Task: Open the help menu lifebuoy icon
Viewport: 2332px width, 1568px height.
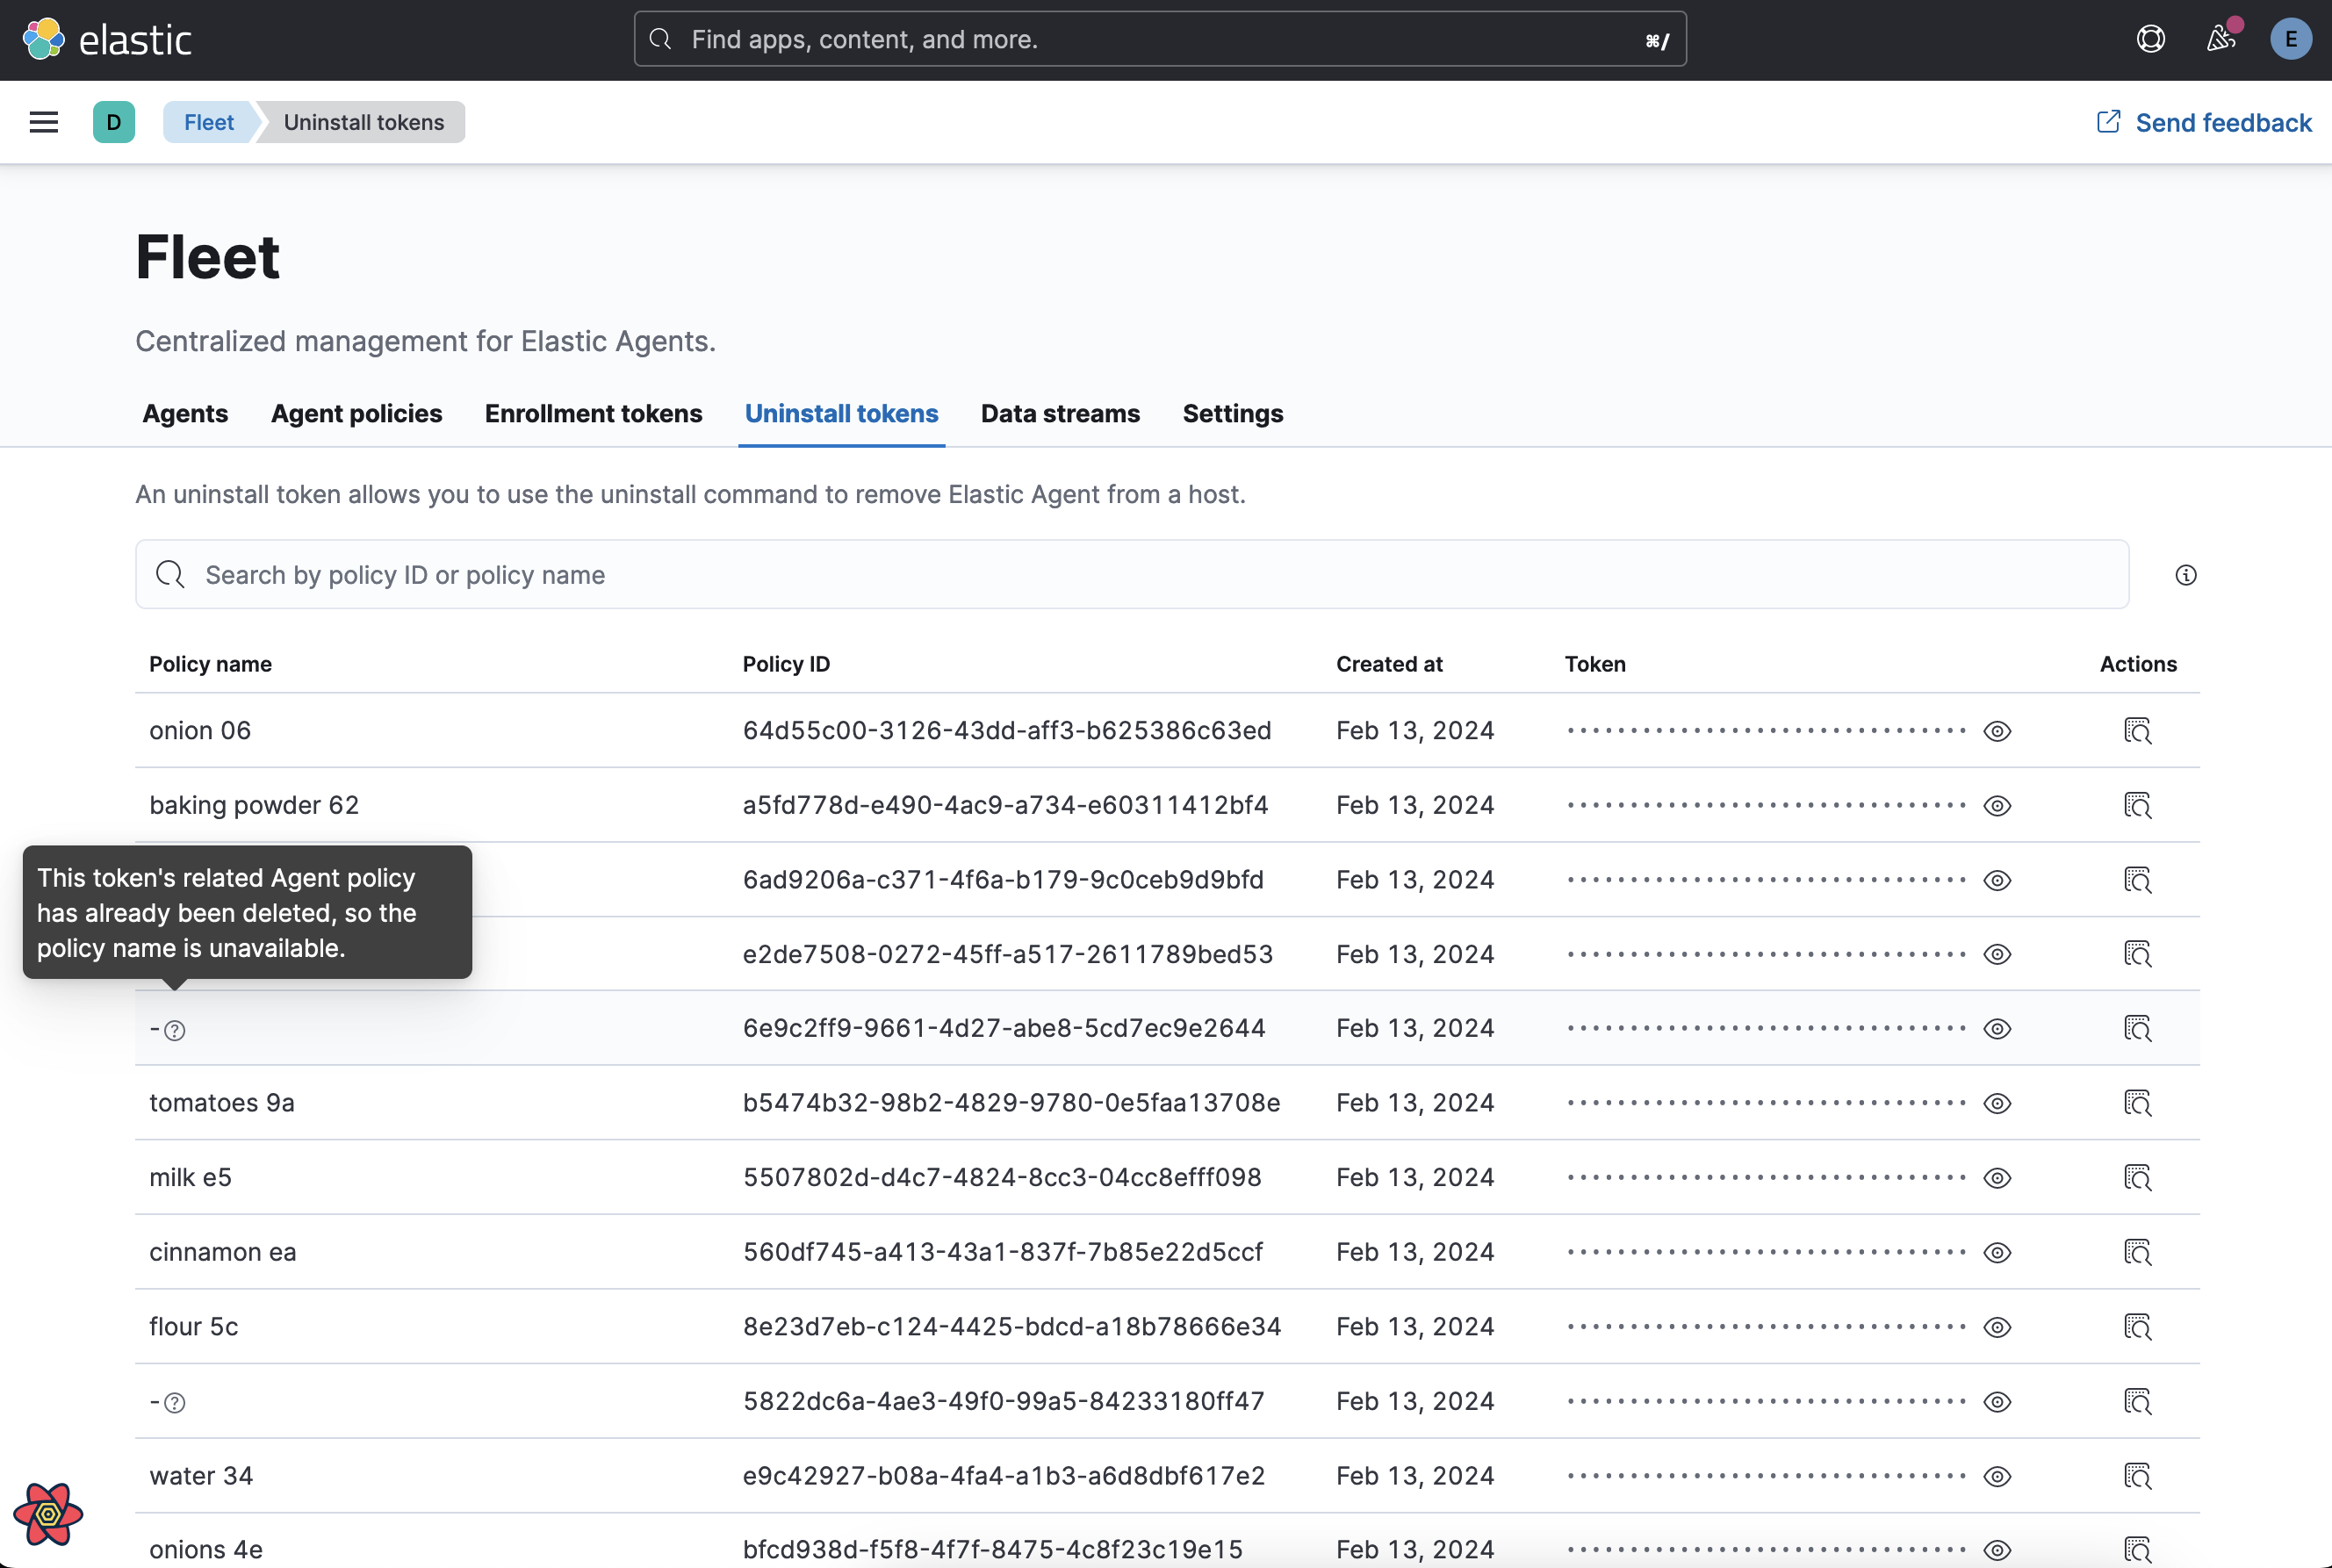Action: coord(2150,39)
